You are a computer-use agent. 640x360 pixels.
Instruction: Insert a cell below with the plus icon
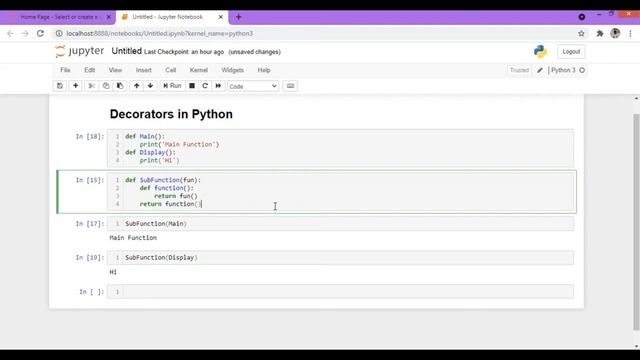[76, 86]
